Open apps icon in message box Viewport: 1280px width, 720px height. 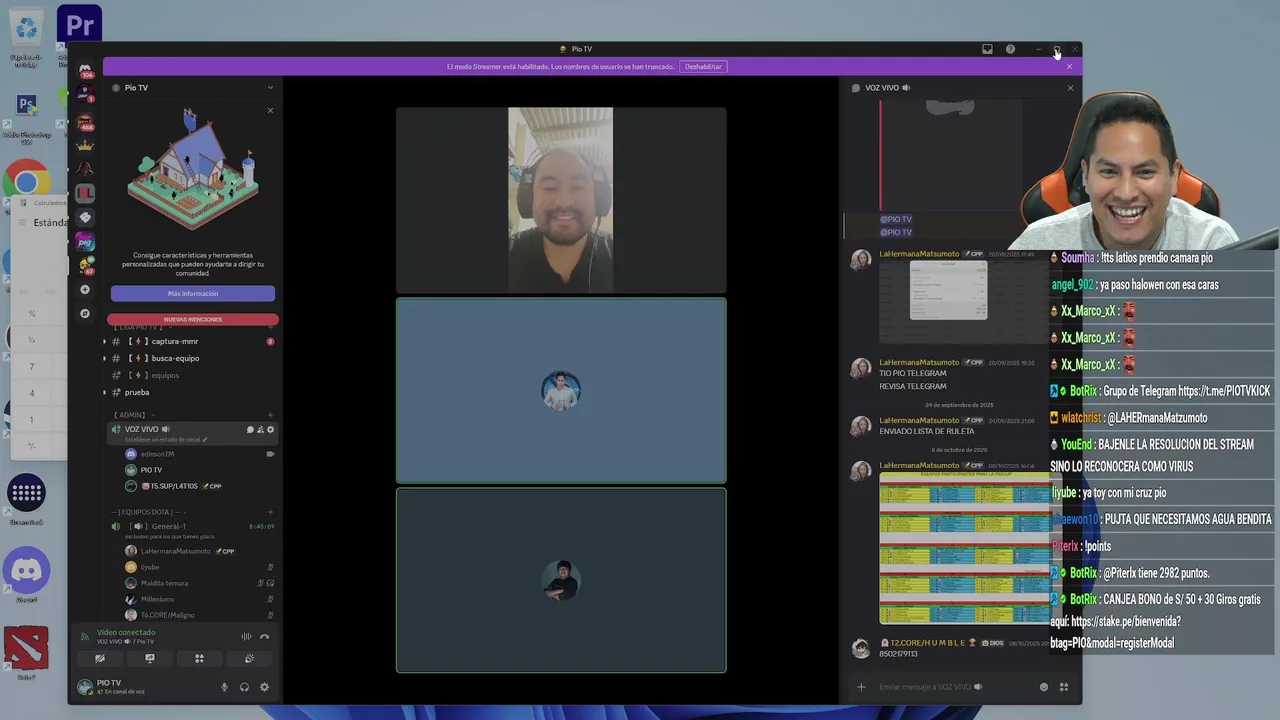(1064, 687)
